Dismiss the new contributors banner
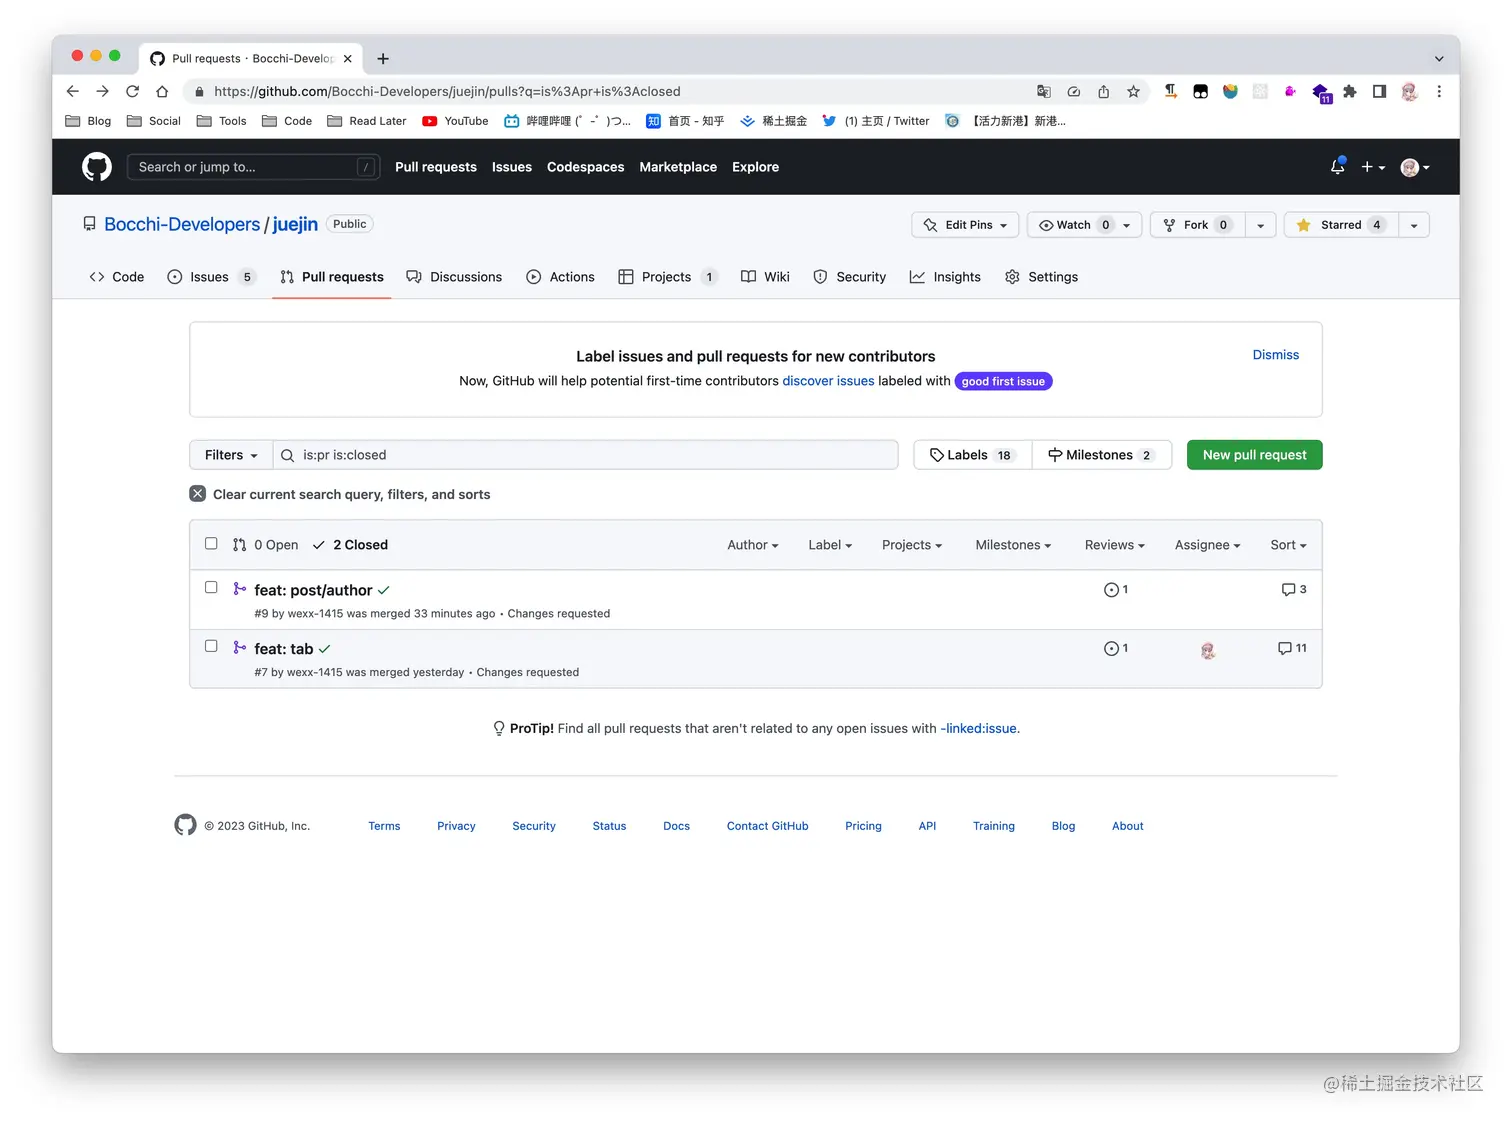The height and width of the screenshot is (1122, 1512). pyautogui.click(x=1275, y=355)
